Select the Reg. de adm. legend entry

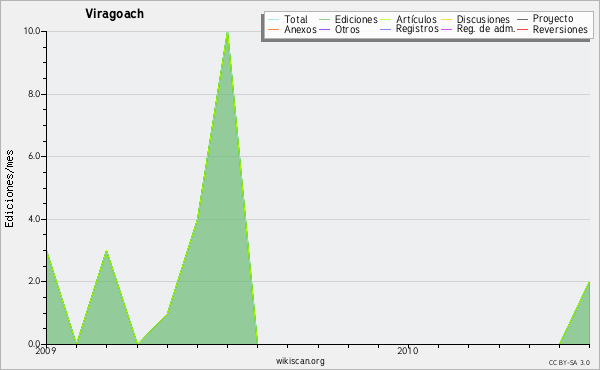(x=486, y=29)
